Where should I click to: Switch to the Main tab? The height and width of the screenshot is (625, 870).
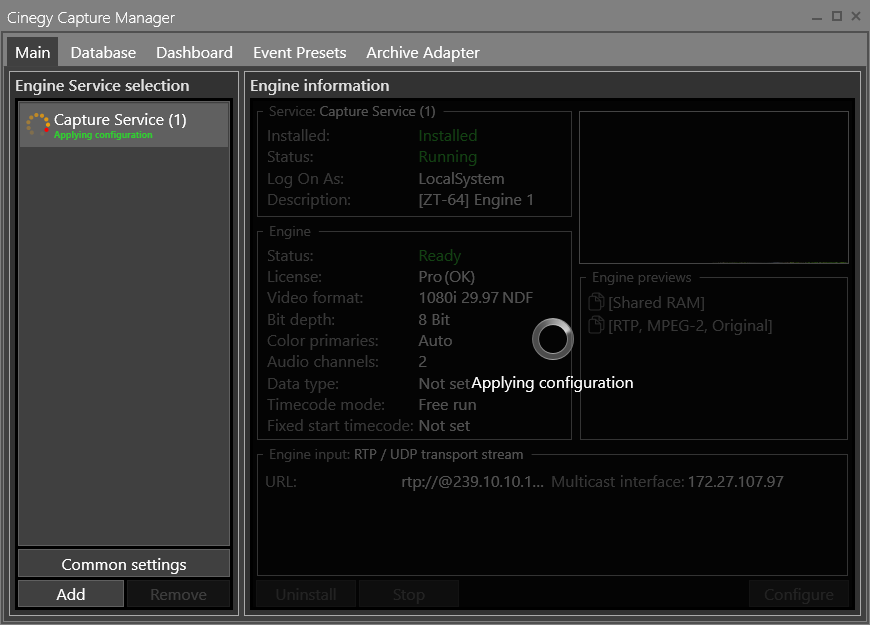(33, 52)
